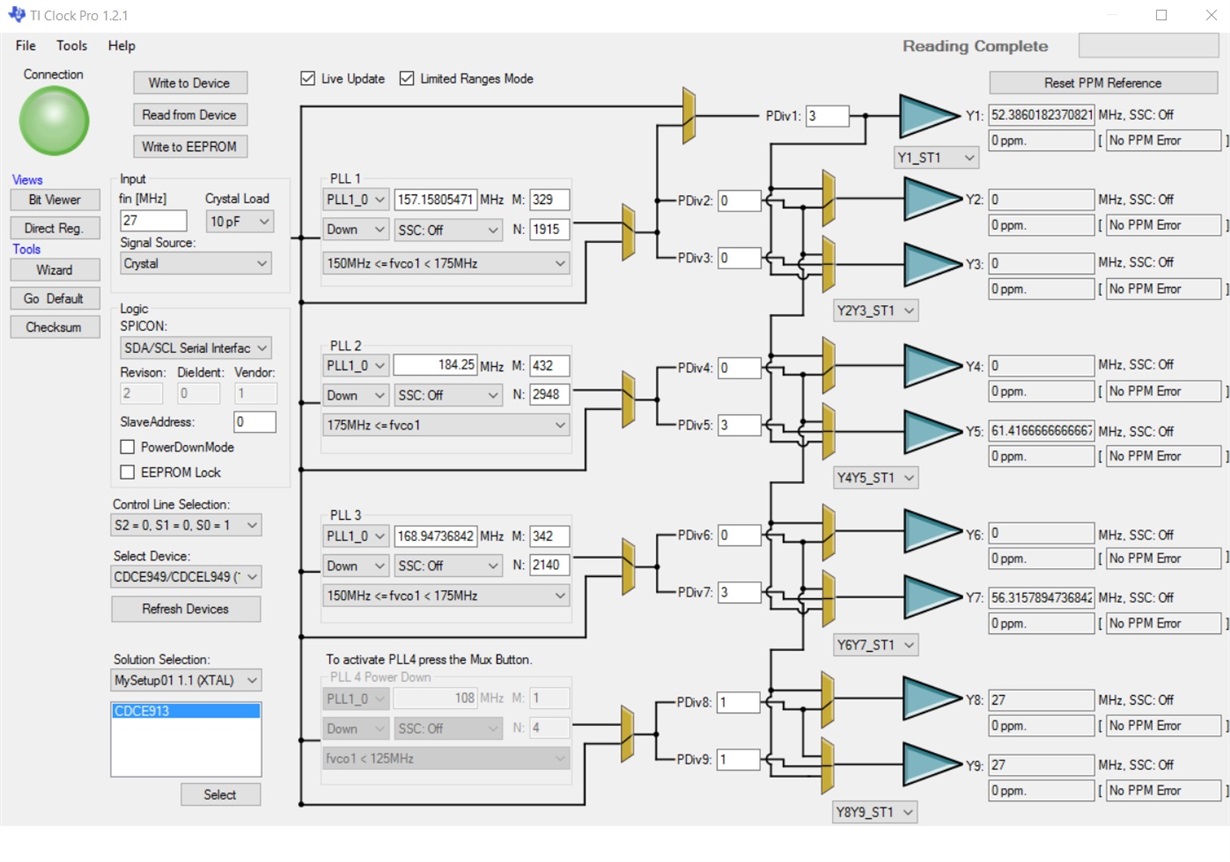Open the Control Line Selection dropdown
This screenshot has width=1230, height=862.
click(186, 525)
